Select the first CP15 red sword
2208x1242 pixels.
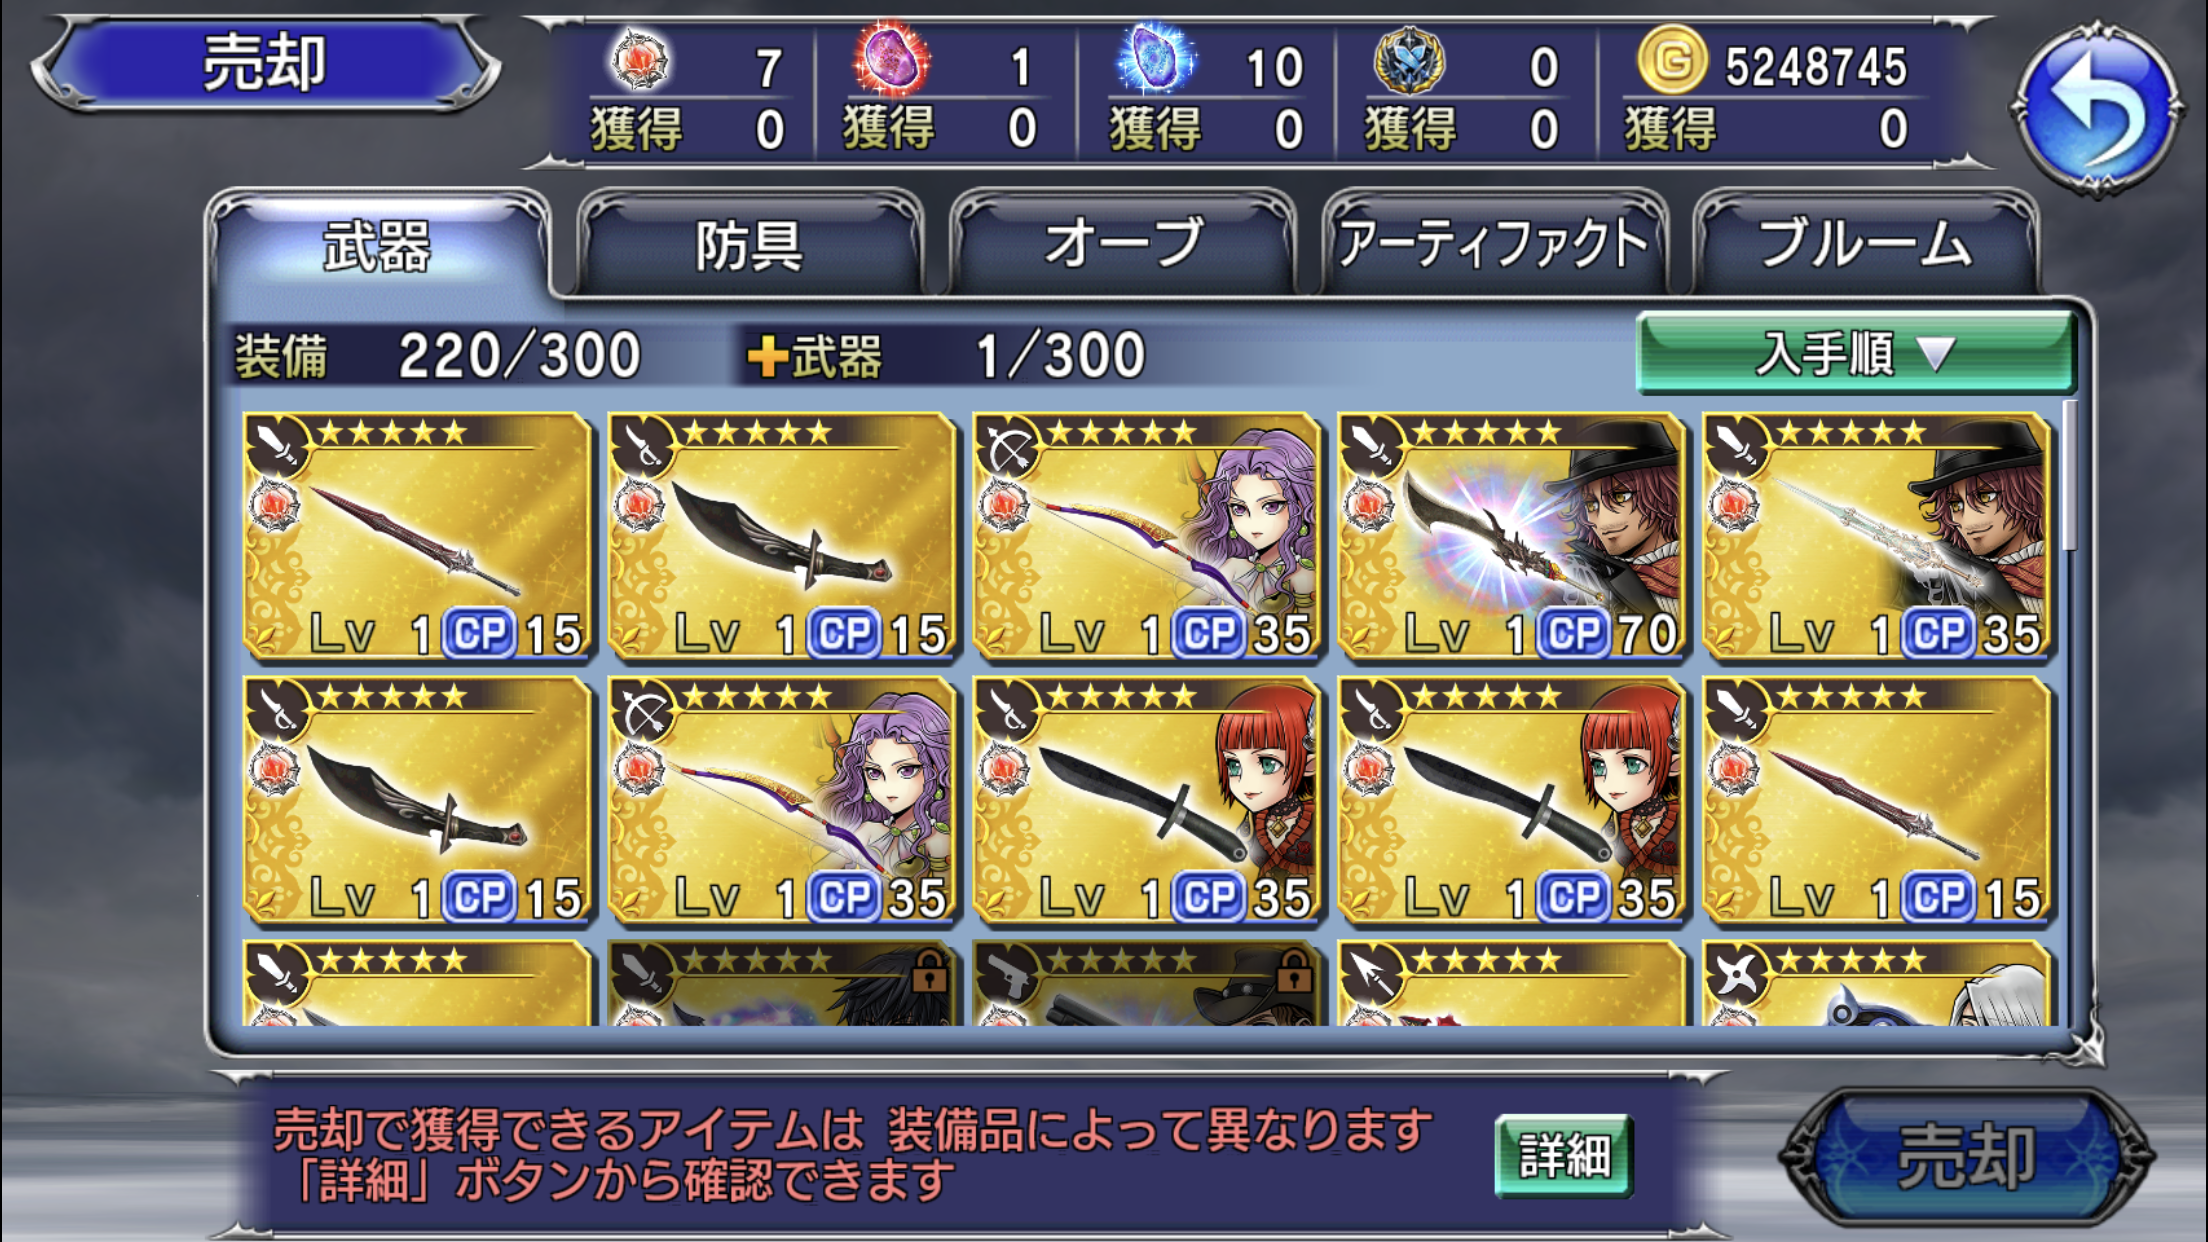point(418,537)
